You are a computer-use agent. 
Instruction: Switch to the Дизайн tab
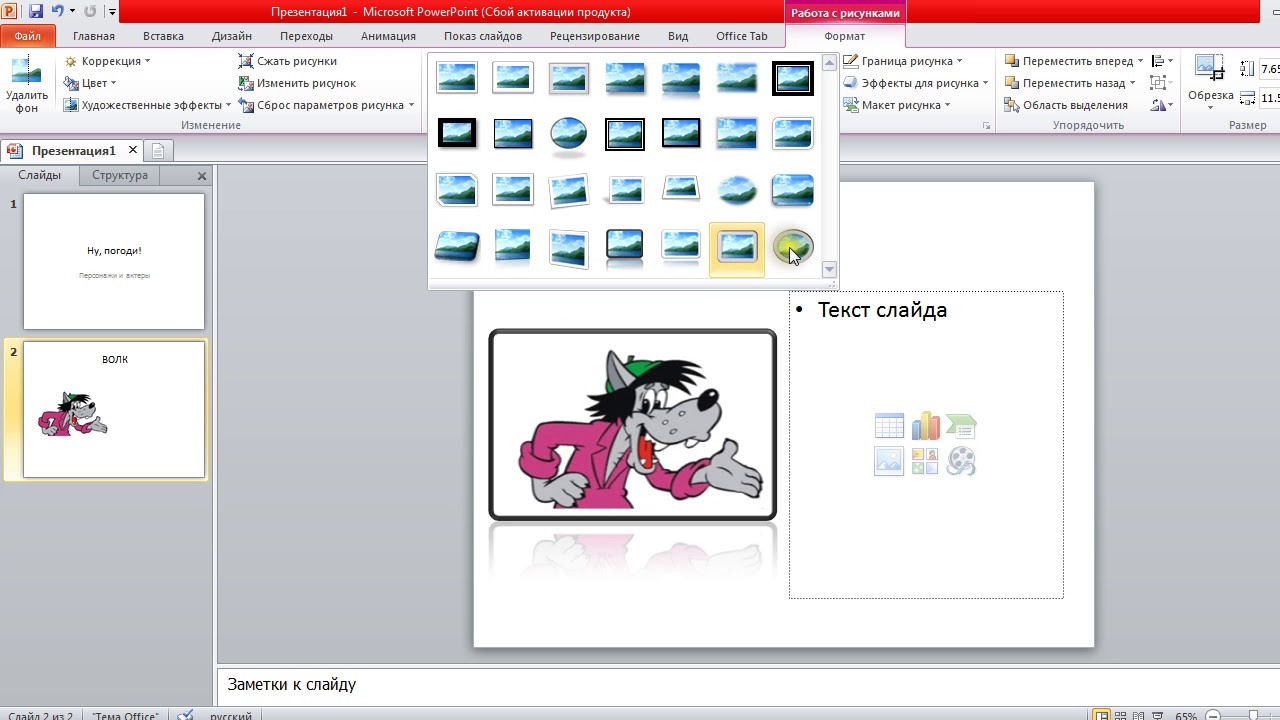232,36
